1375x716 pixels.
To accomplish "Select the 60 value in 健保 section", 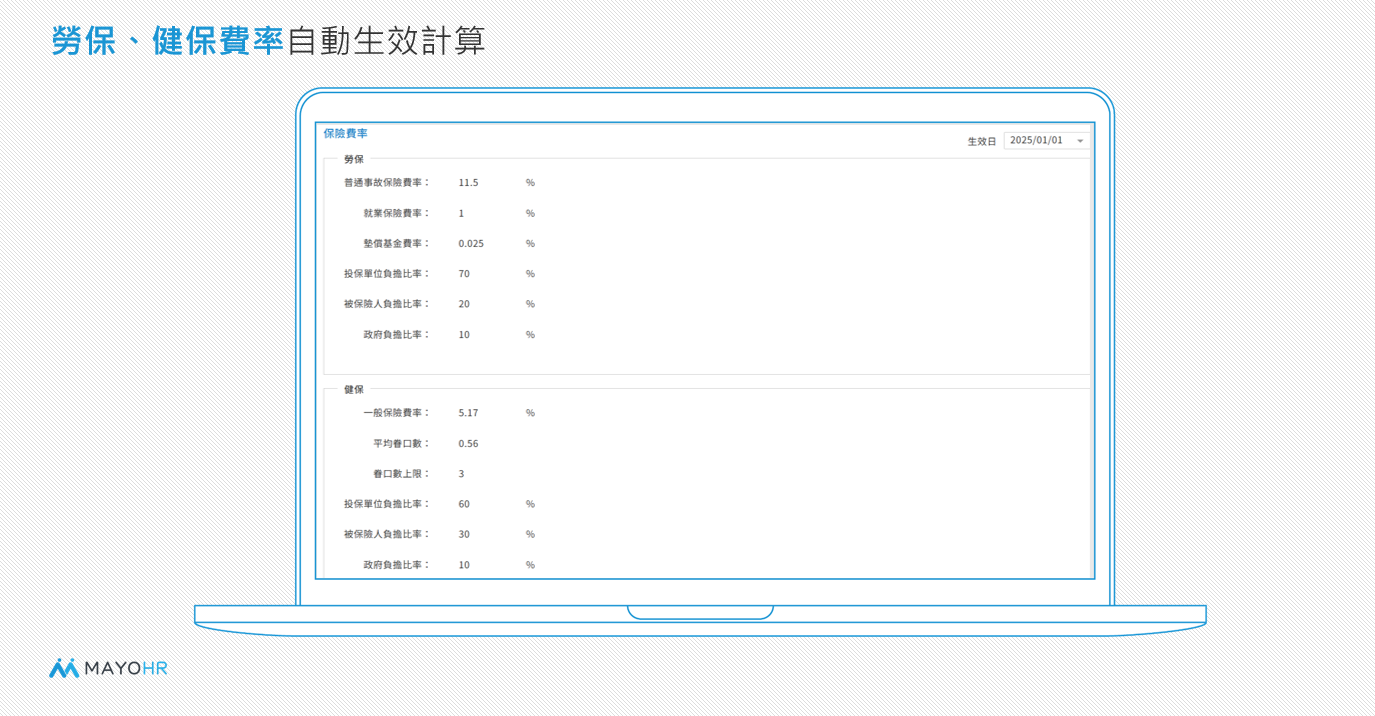I will tap(464, 504).
